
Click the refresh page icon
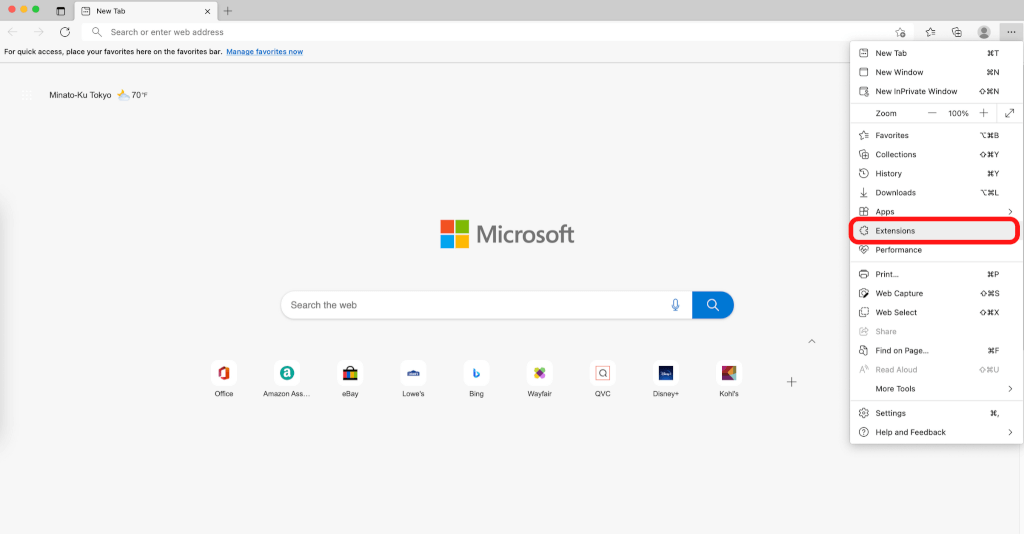click(65, 32)
